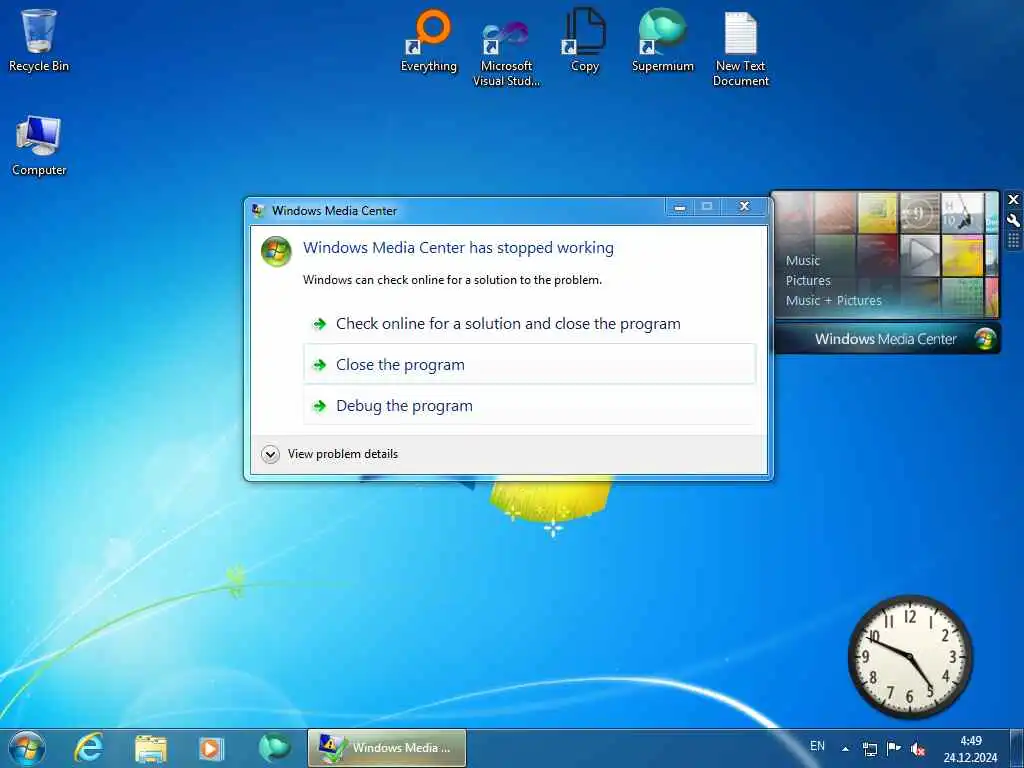Screen dimensions: 1024x768
Task: Open the Recycle Bin desktop icon
Action: point(39,40)
